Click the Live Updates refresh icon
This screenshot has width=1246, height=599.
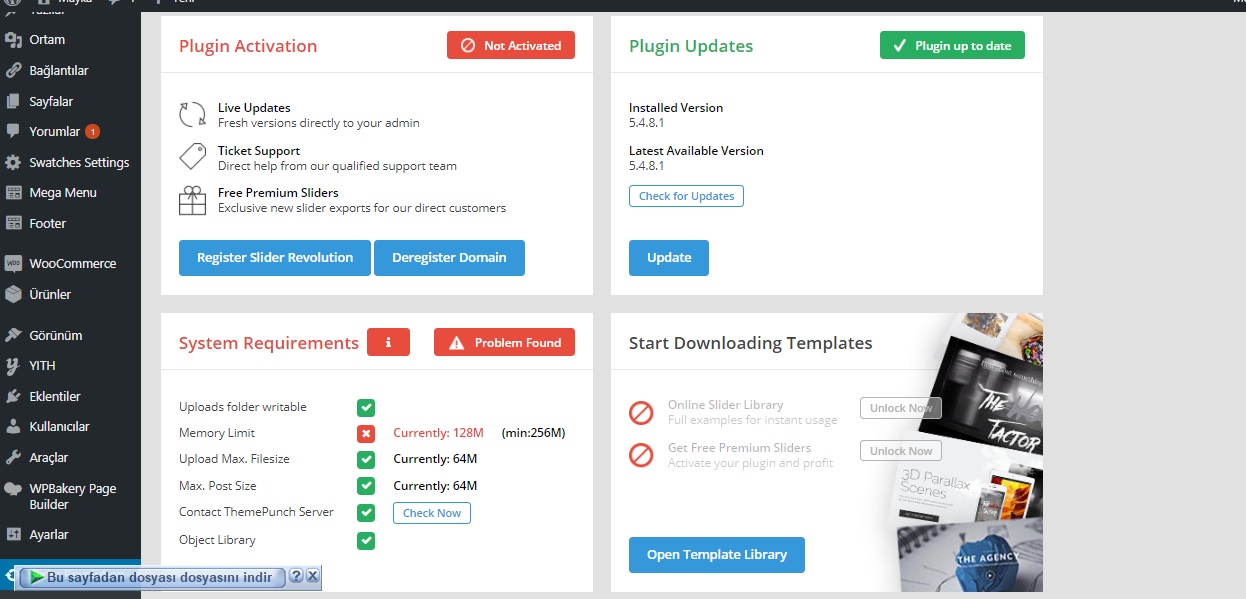(x=192, y=114)
